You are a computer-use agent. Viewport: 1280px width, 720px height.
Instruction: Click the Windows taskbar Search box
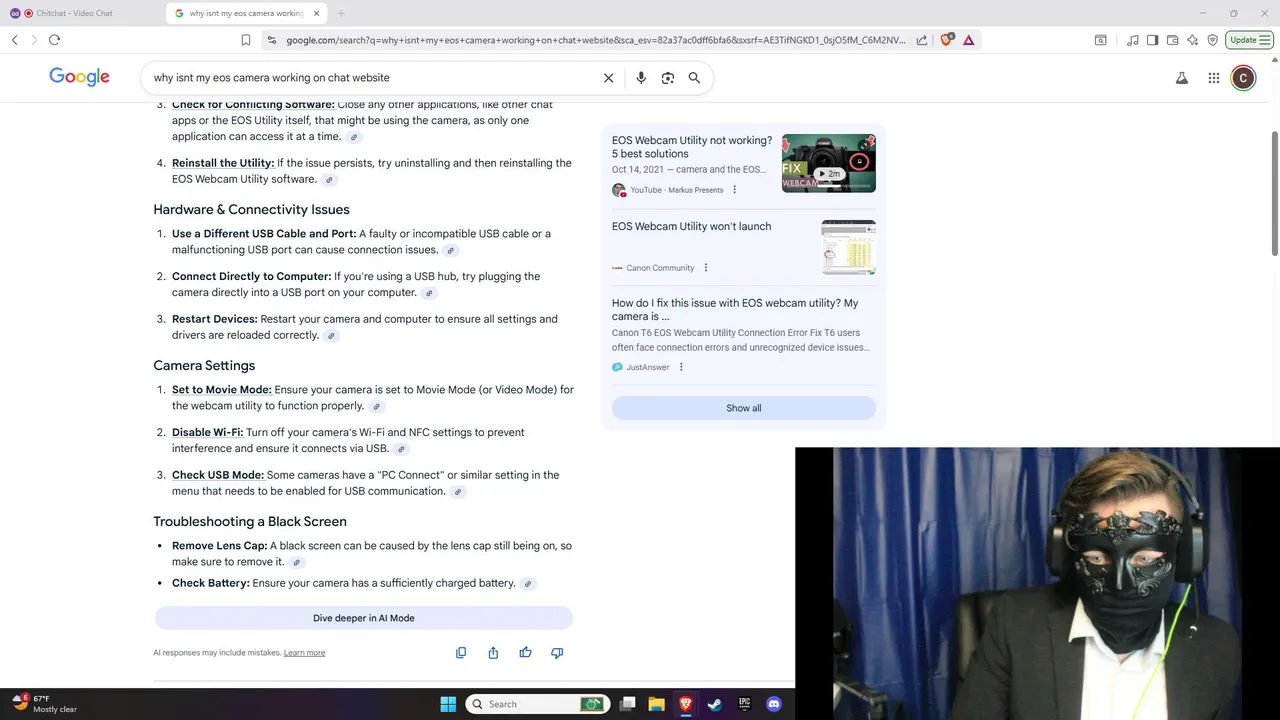538,704
